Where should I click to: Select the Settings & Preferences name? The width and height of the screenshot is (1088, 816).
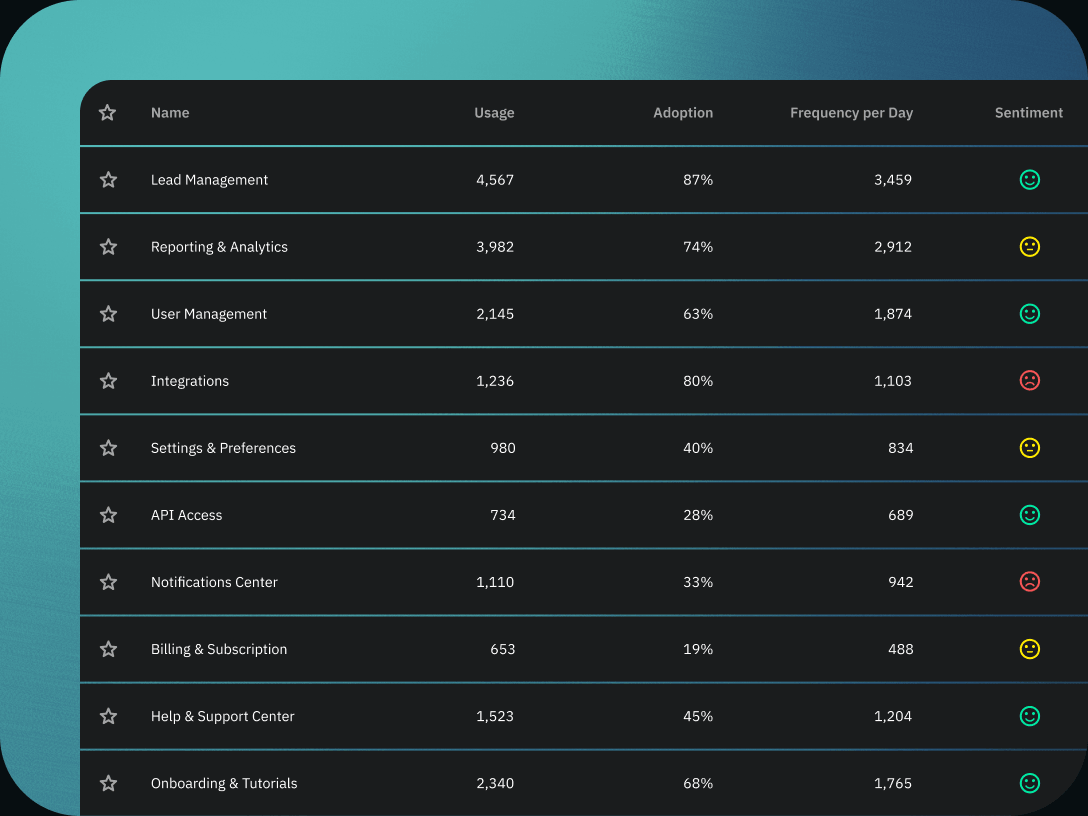click(x=223, y=449)
